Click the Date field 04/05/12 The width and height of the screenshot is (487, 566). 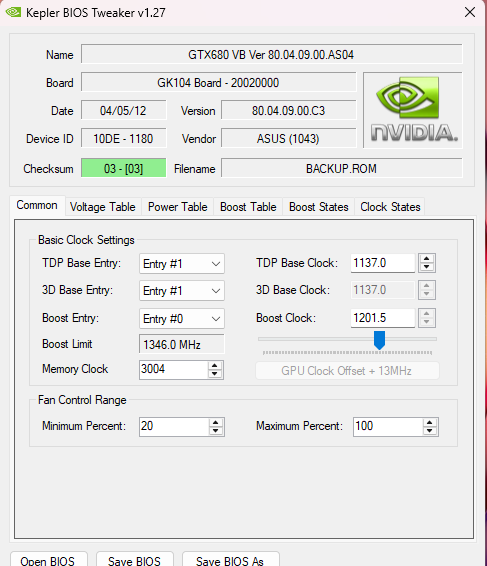point(123,110)
